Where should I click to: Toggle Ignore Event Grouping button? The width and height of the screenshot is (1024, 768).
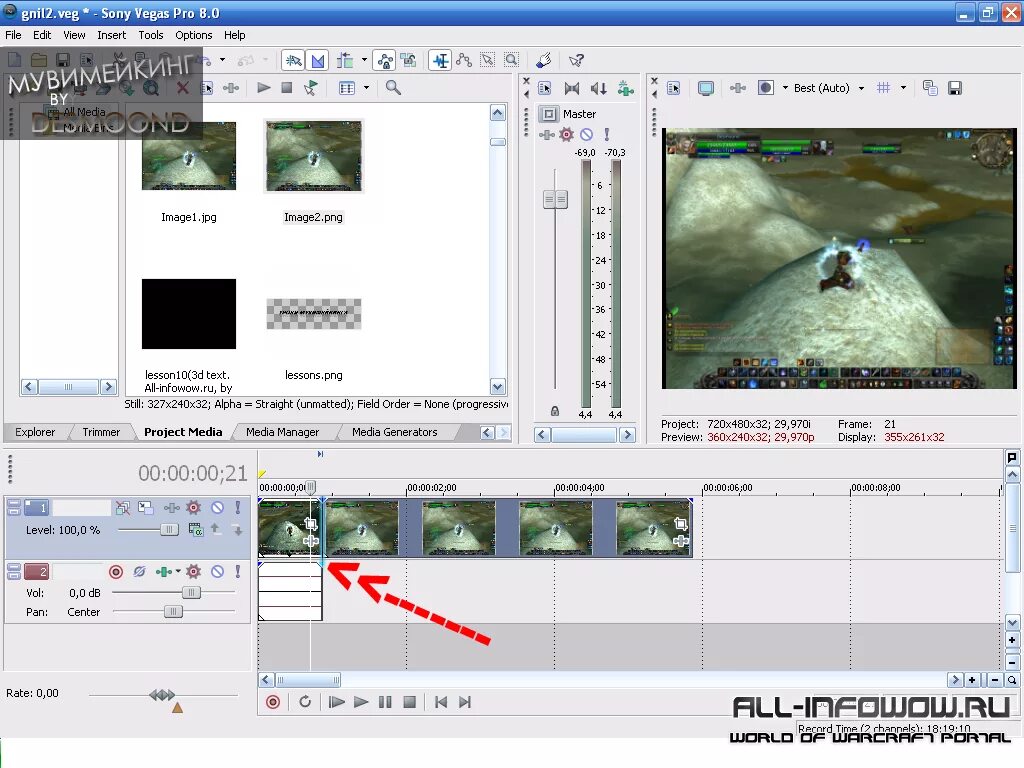pos(409,61)
